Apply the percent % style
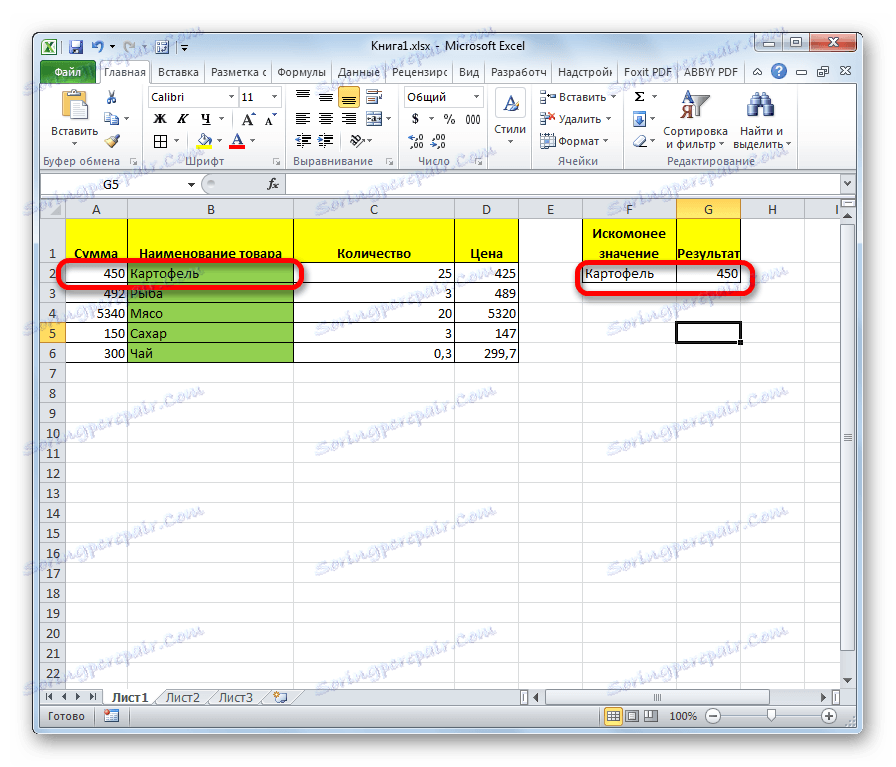Image resolution: width=896 pixels, height=767 pixels. point(450,119)
